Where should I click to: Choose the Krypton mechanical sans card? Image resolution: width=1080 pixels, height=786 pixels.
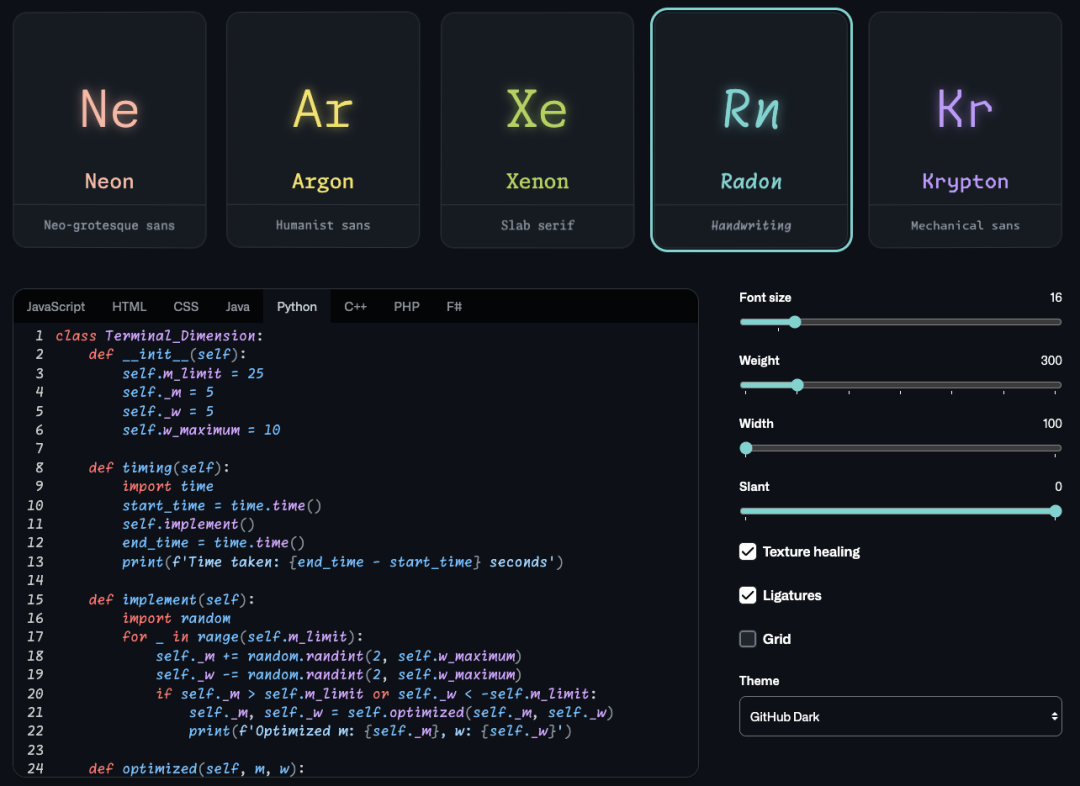[x=965, y=130]
